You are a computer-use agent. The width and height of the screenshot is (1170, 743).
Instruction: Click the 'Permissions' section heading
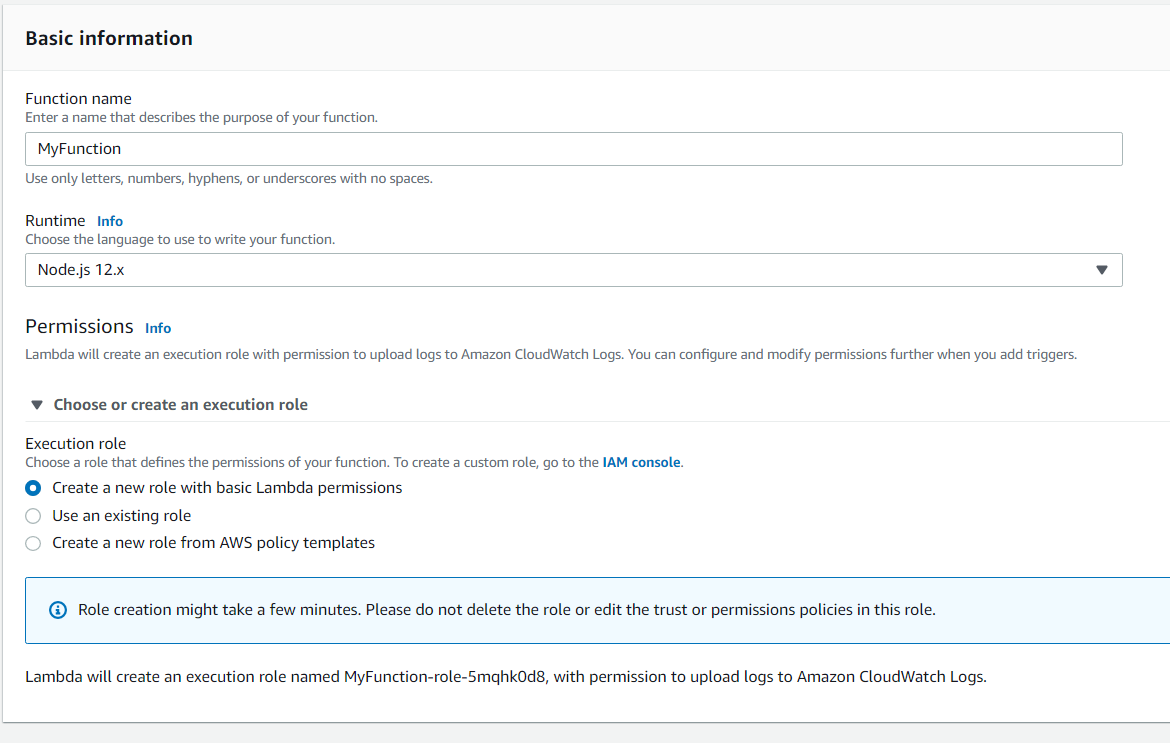point(79,327)
